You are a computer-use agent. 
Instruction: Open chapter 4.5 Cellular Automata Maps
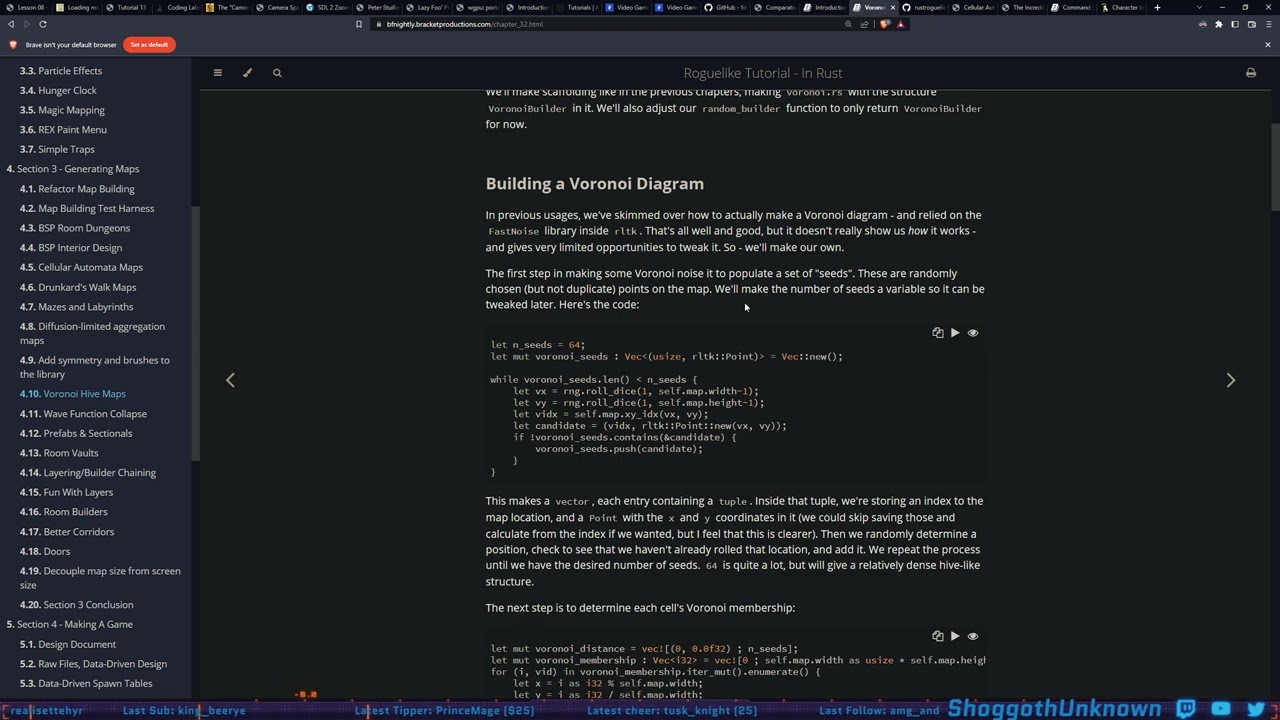coord(81,267)
